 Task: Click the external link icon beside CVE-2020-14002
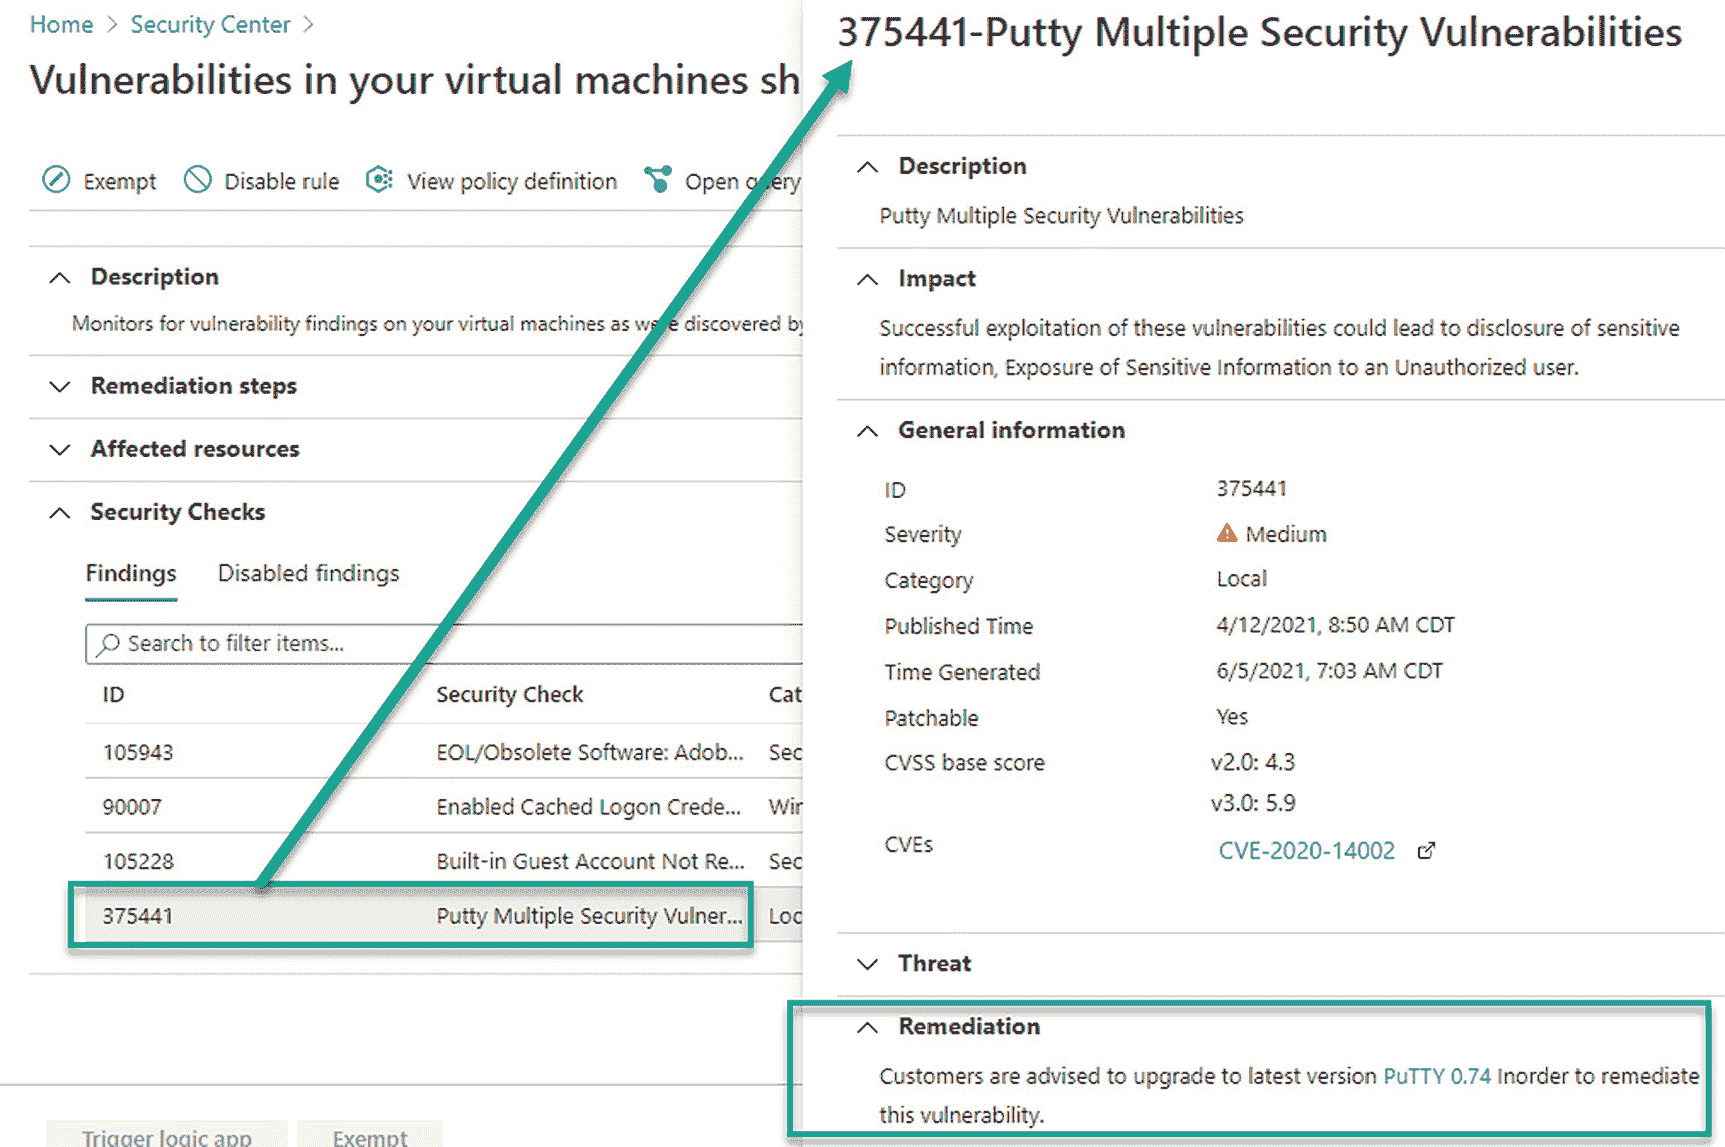[x=1426, y=850]
